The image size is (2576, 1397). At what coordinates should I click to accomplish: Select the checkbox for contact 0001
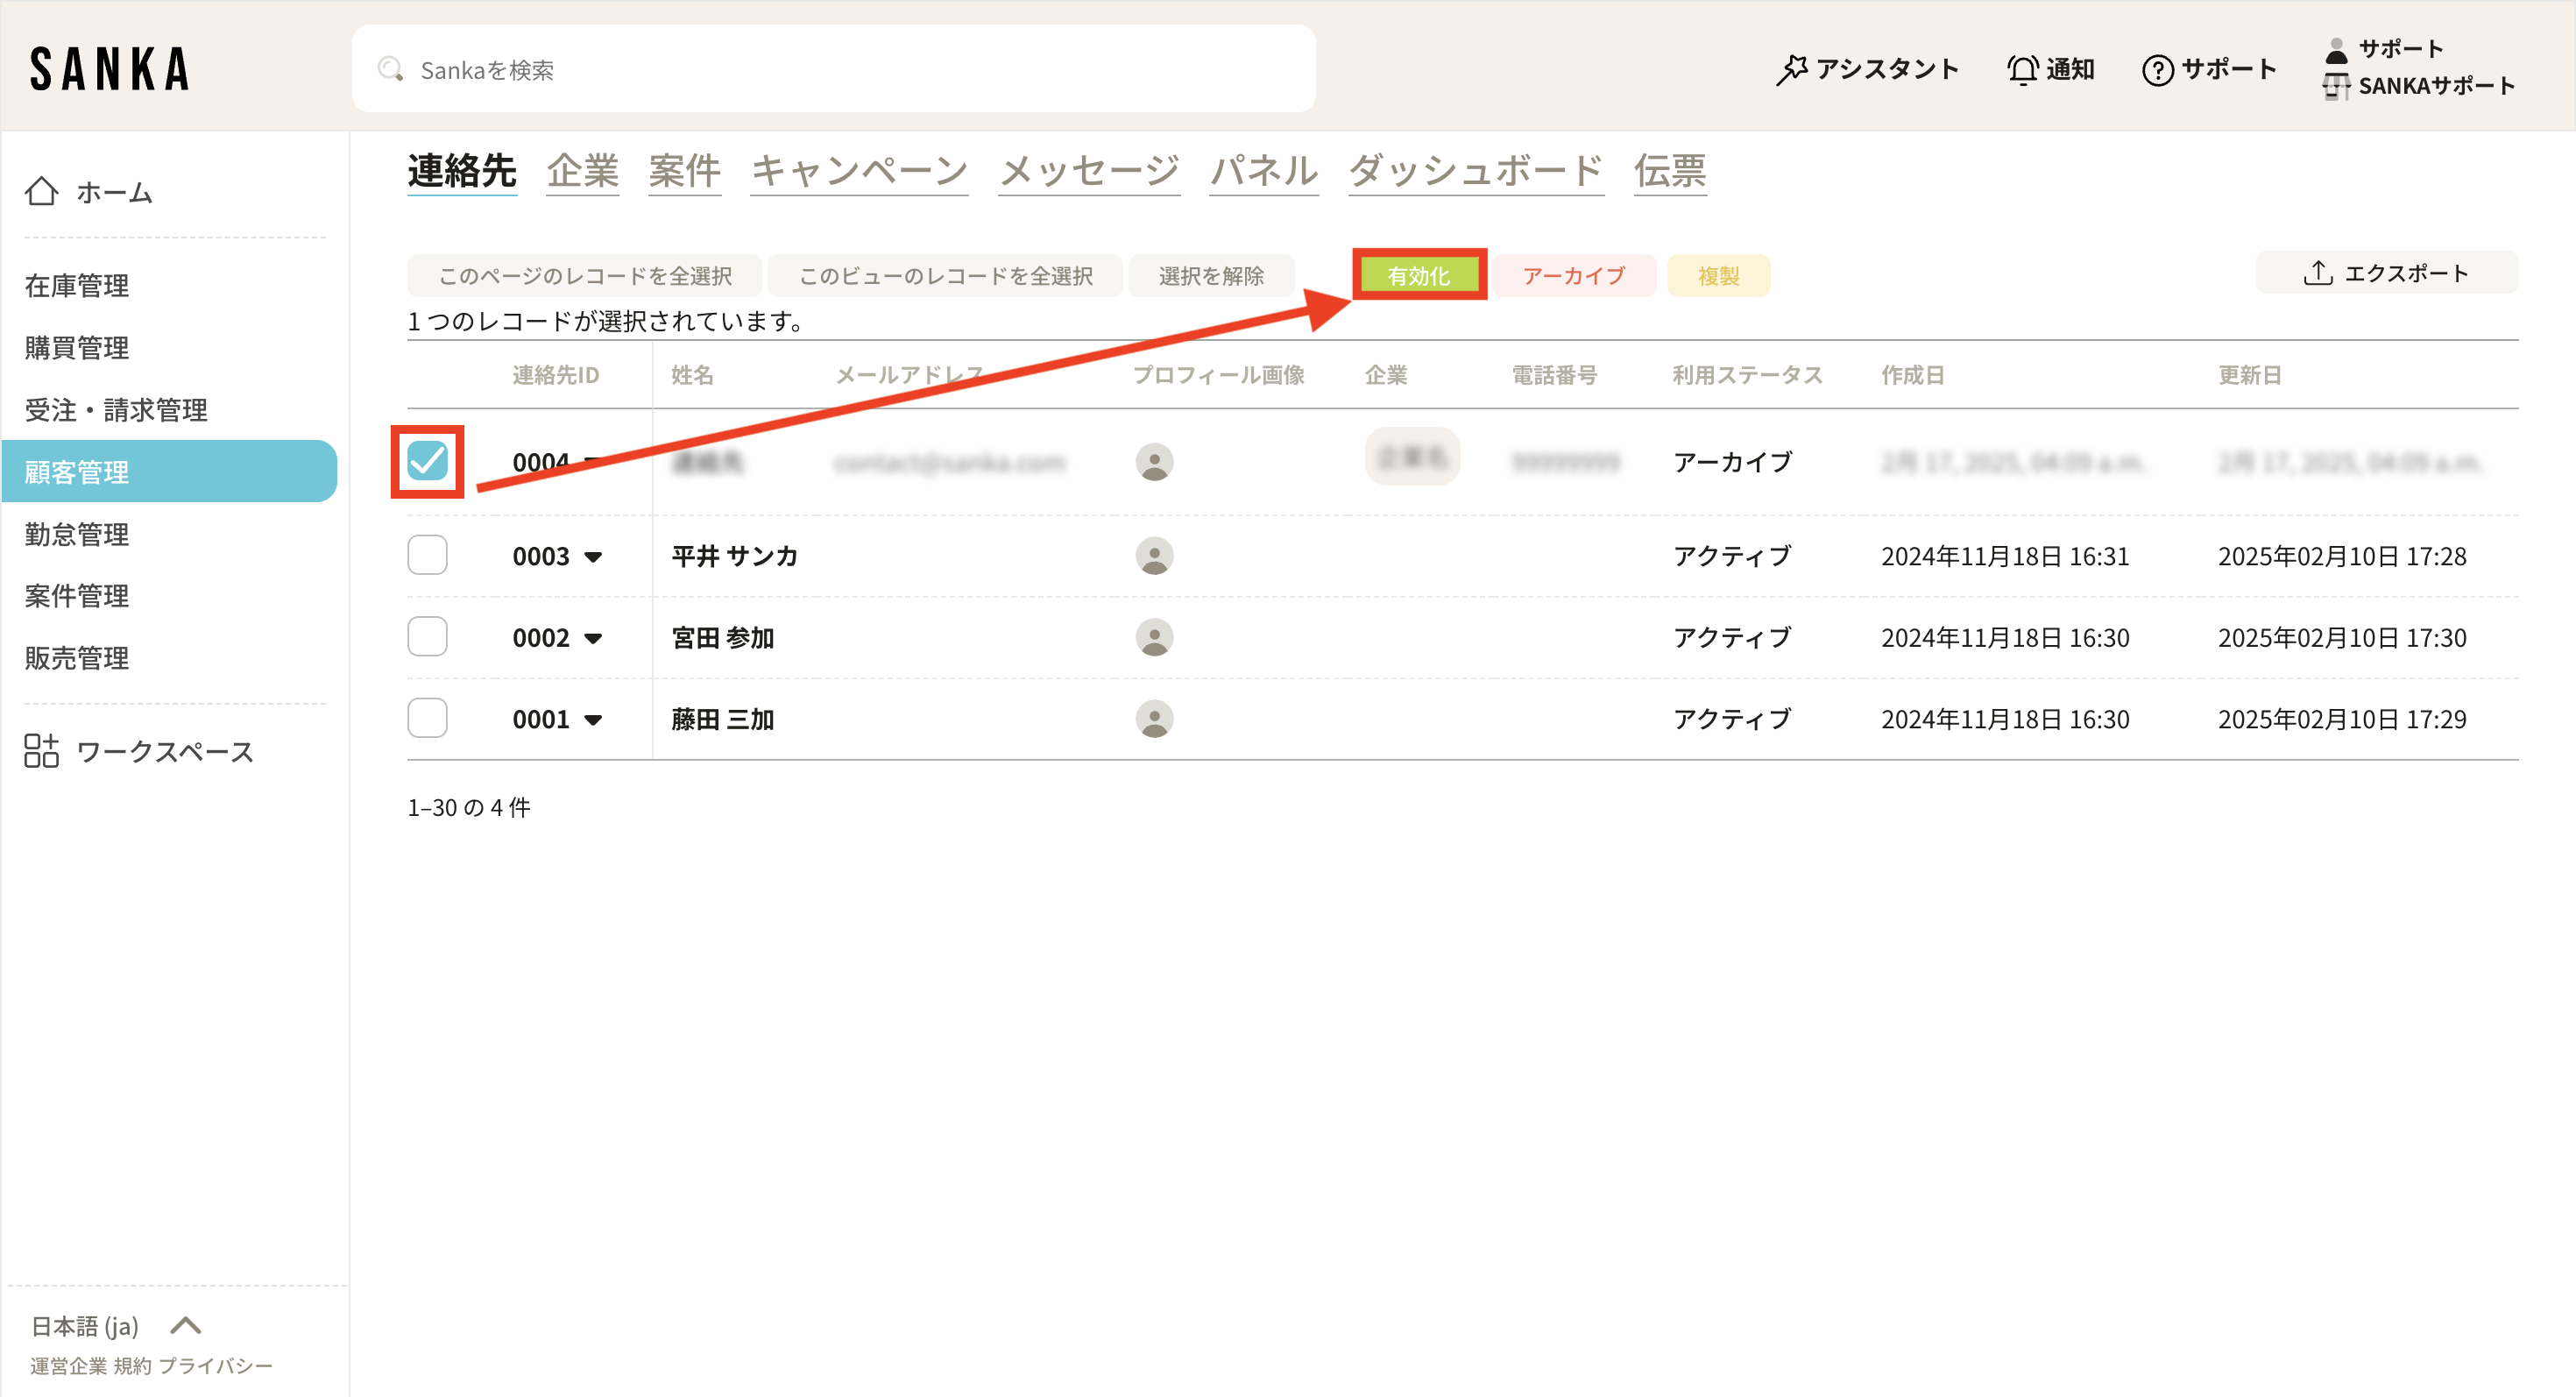[427, 718]
